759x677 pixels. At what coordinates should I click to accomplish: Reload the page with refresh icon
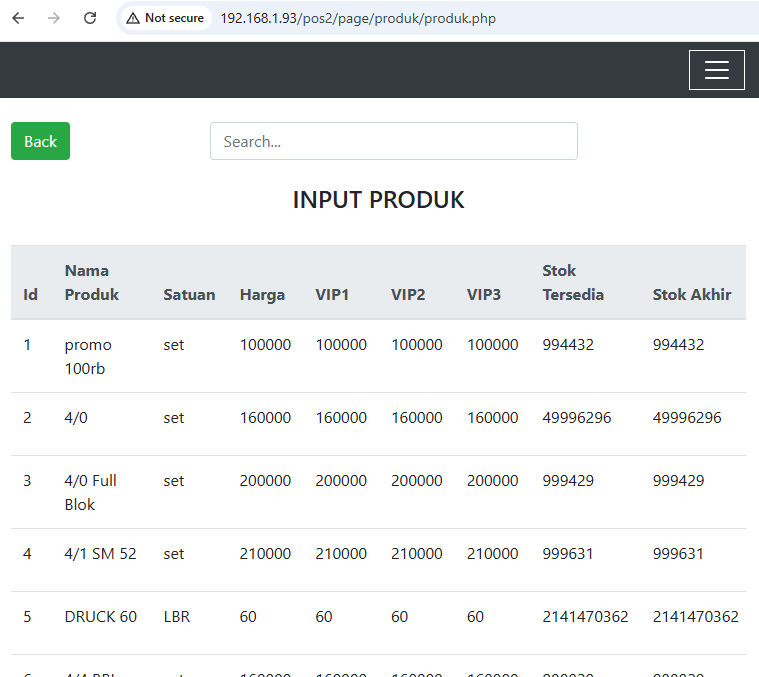coord(90,18)
